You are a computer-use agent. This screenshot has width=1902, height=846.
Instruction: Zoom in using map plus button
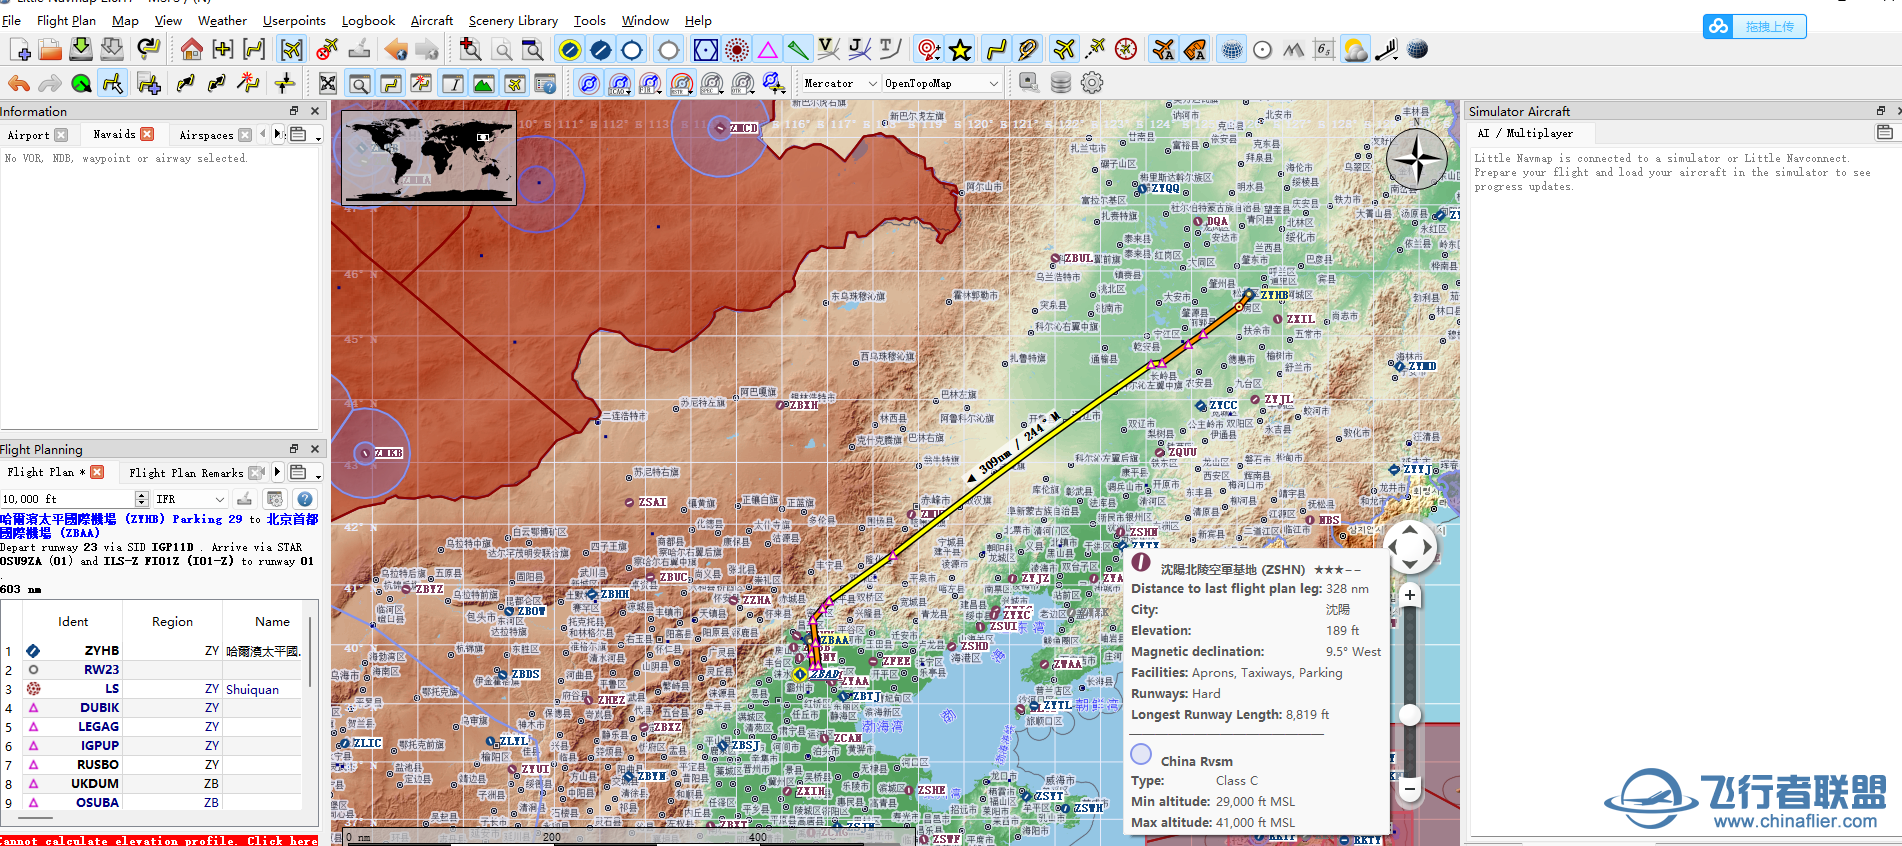pyautogui.click(x=1410, y=595)
